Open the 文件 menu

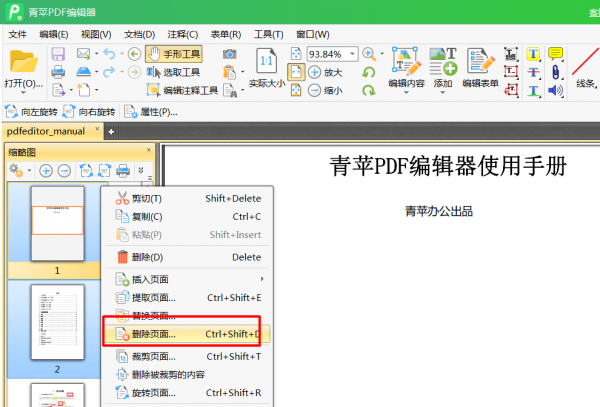coord(18,34)
